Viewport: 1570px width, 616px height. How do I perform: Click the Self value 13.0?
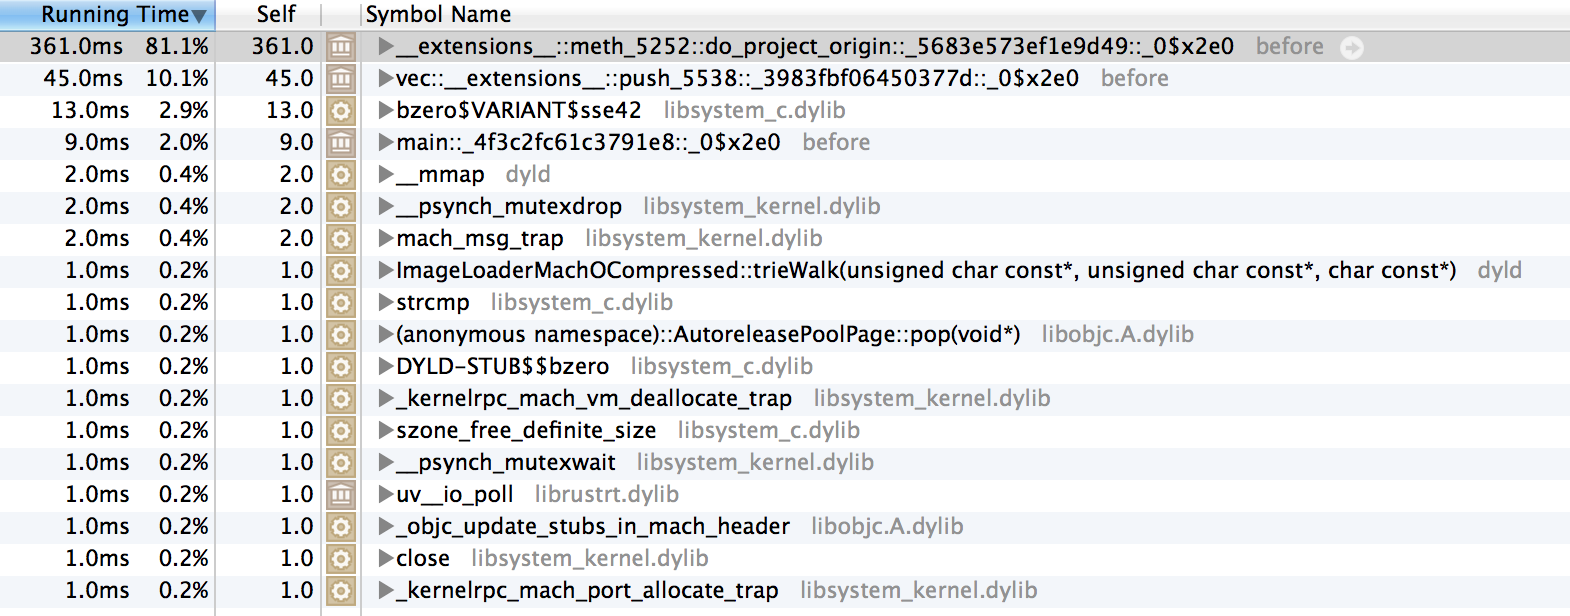tap(289, 110)
